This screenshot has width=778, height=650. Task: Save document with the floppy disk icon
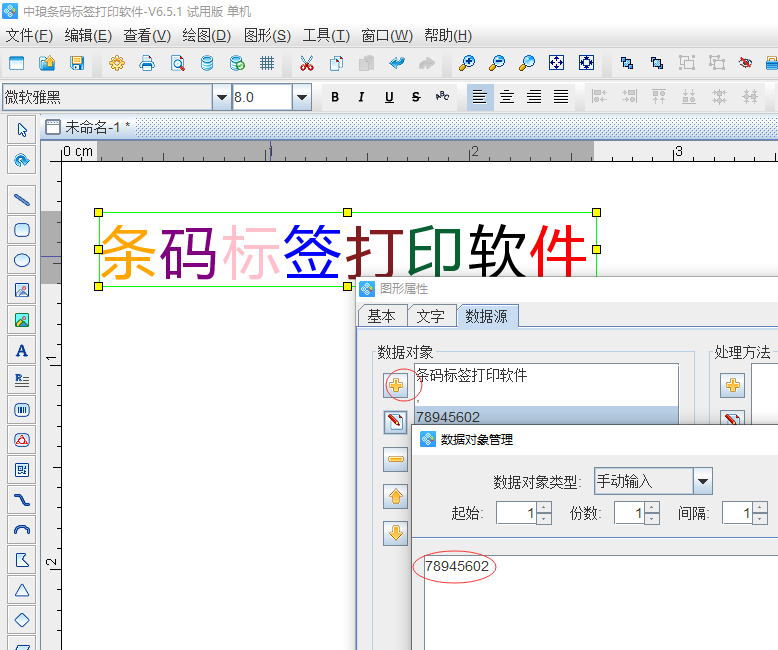77,63
